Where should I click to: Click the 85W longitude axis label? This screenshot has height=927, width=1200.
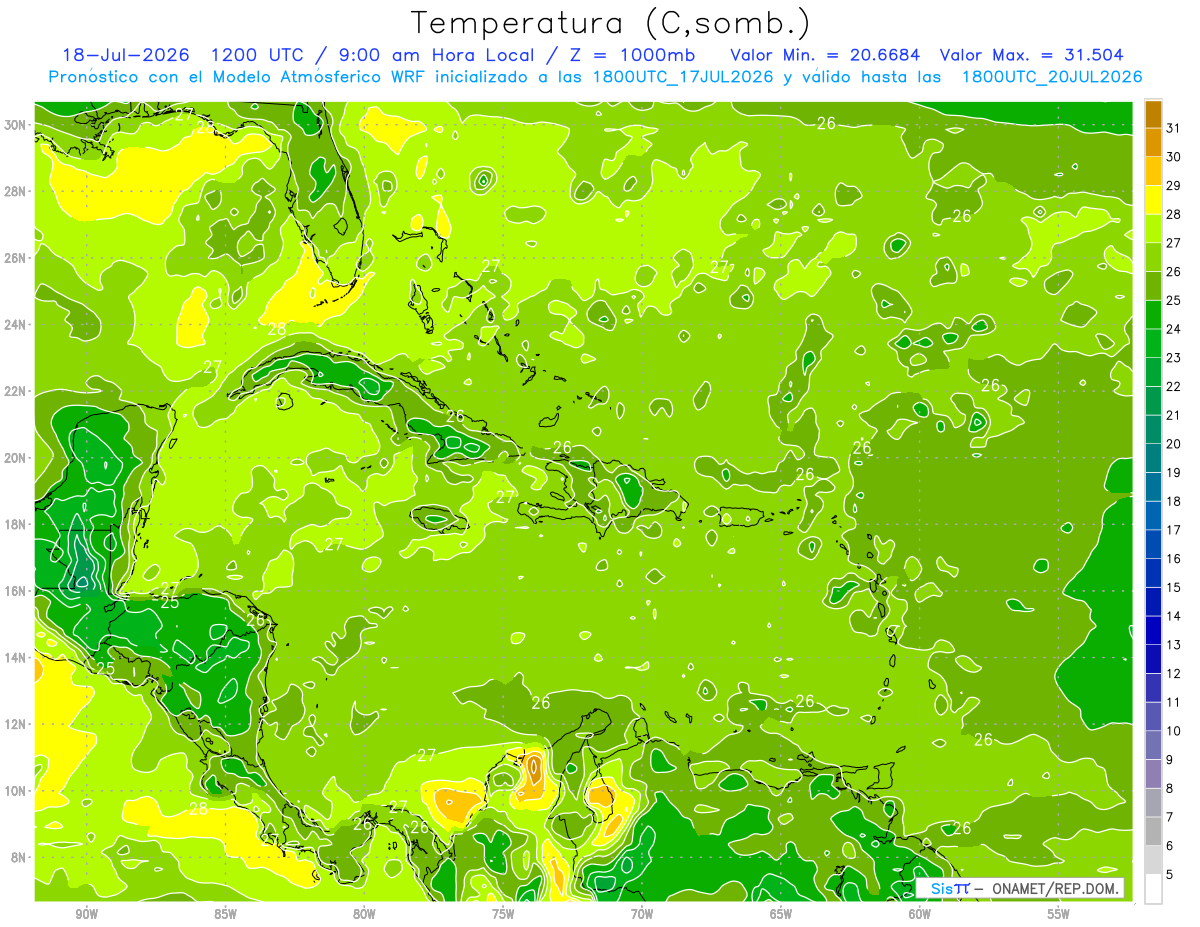tap(225, 915)
